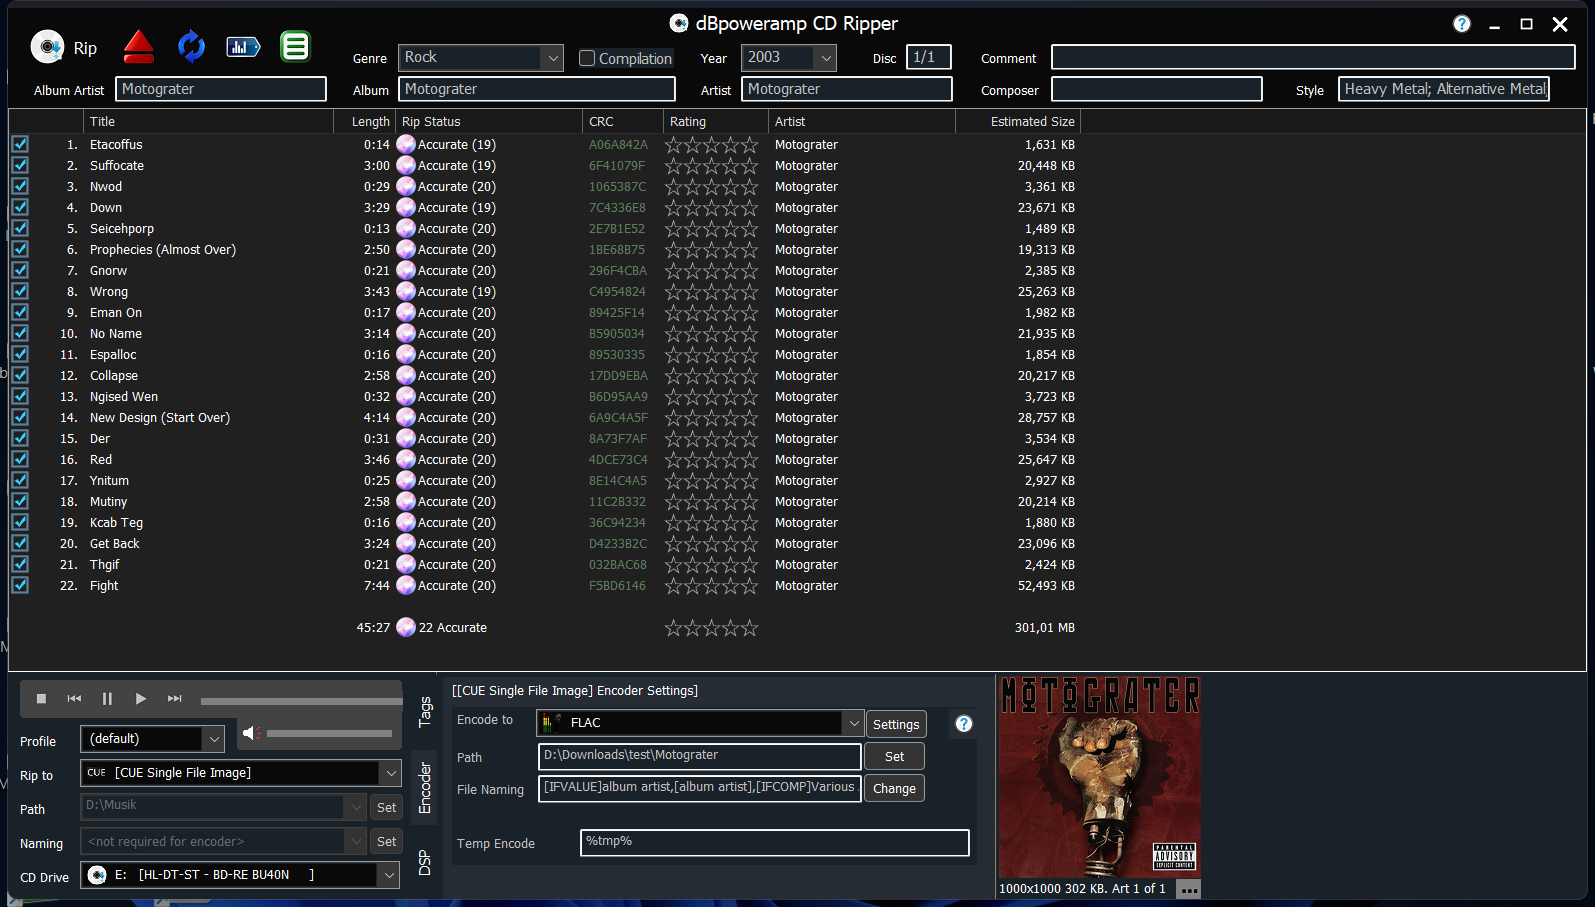Sort tracks by the Title column header

click(x=208, y=121)
